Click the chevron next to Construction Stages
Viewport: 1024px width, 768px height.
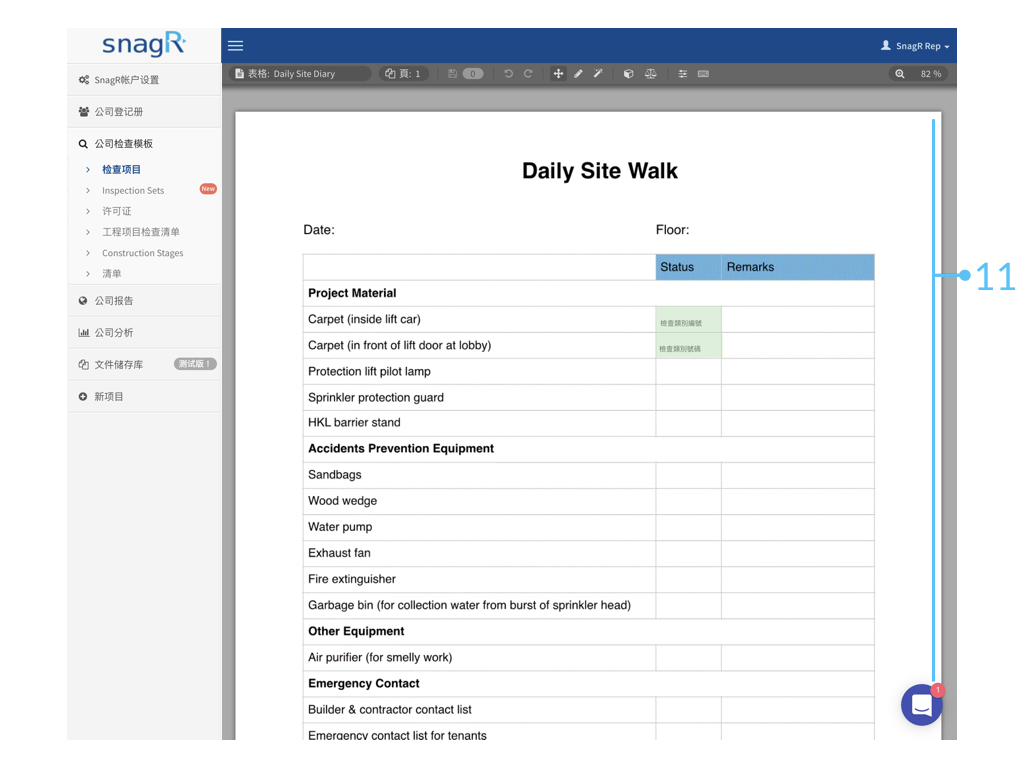click(x=88, y=253)
